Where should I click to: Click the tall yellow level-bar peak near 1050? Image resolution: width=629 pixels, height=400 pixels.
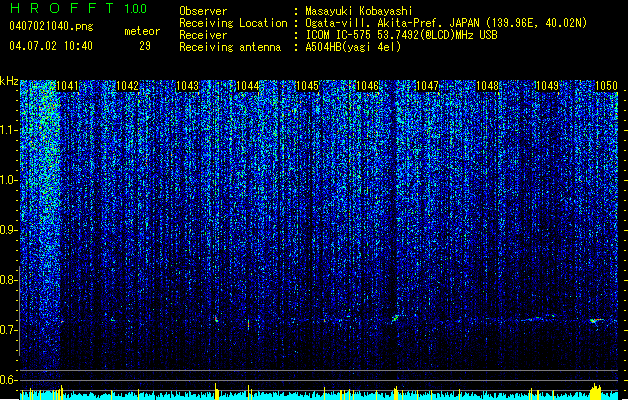coord(596,392)
